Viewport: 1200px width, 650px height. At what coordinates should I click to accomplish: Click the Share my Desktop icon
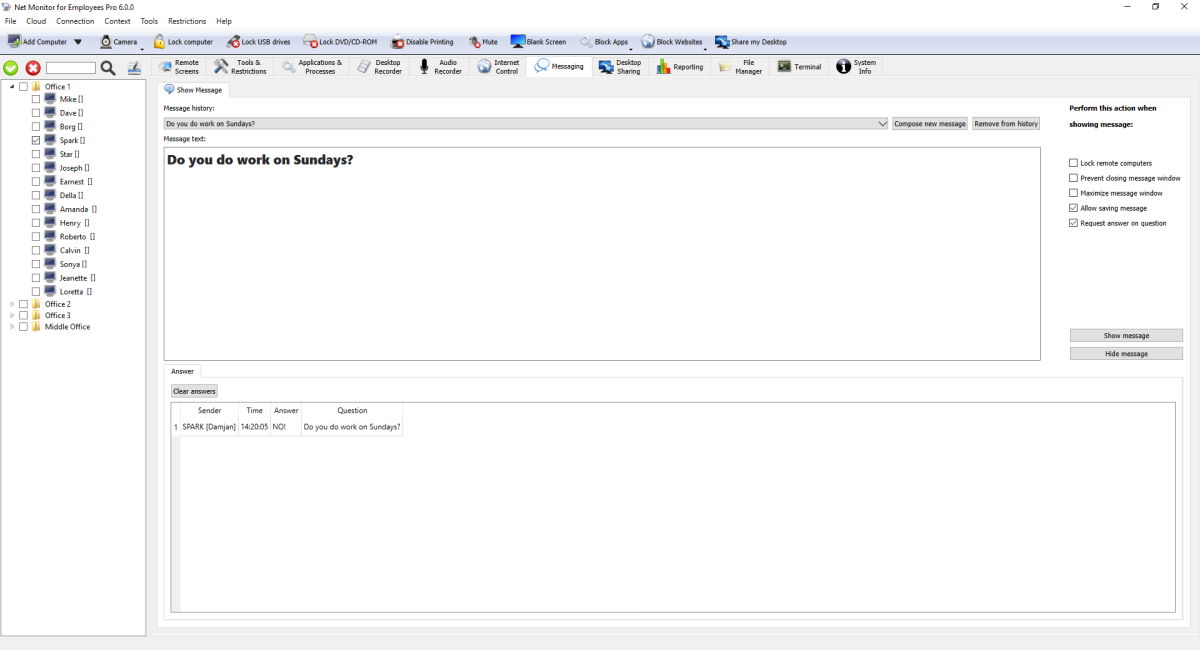click(x=722, y=42)
